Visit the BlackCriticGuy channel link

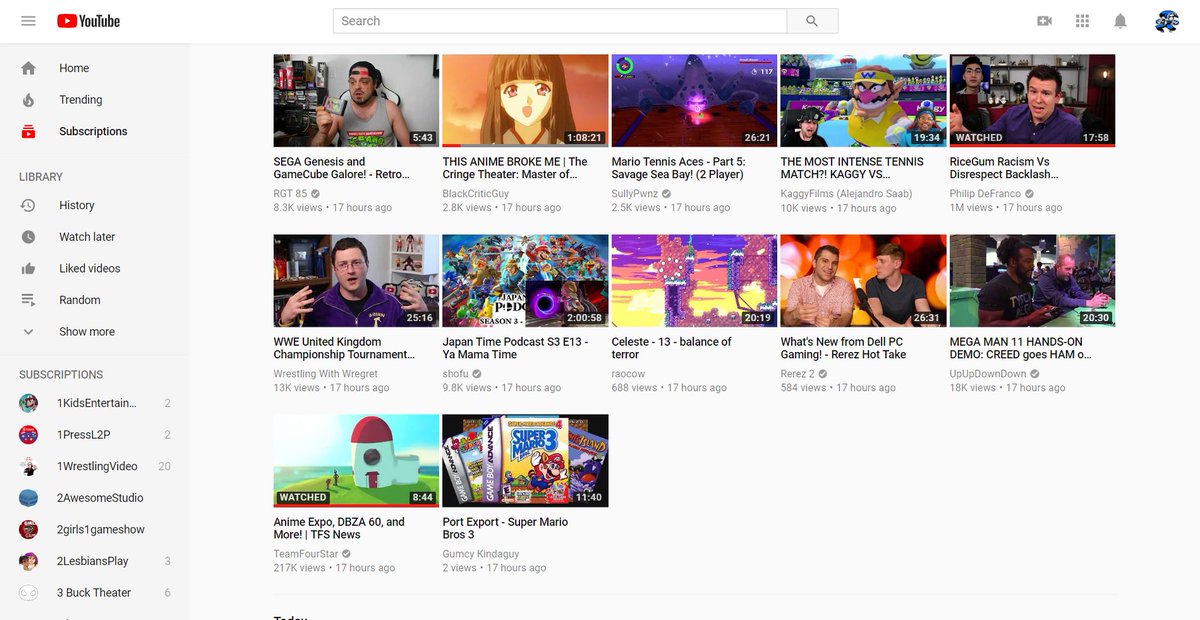pyautogui.click(x=476, y=194)
